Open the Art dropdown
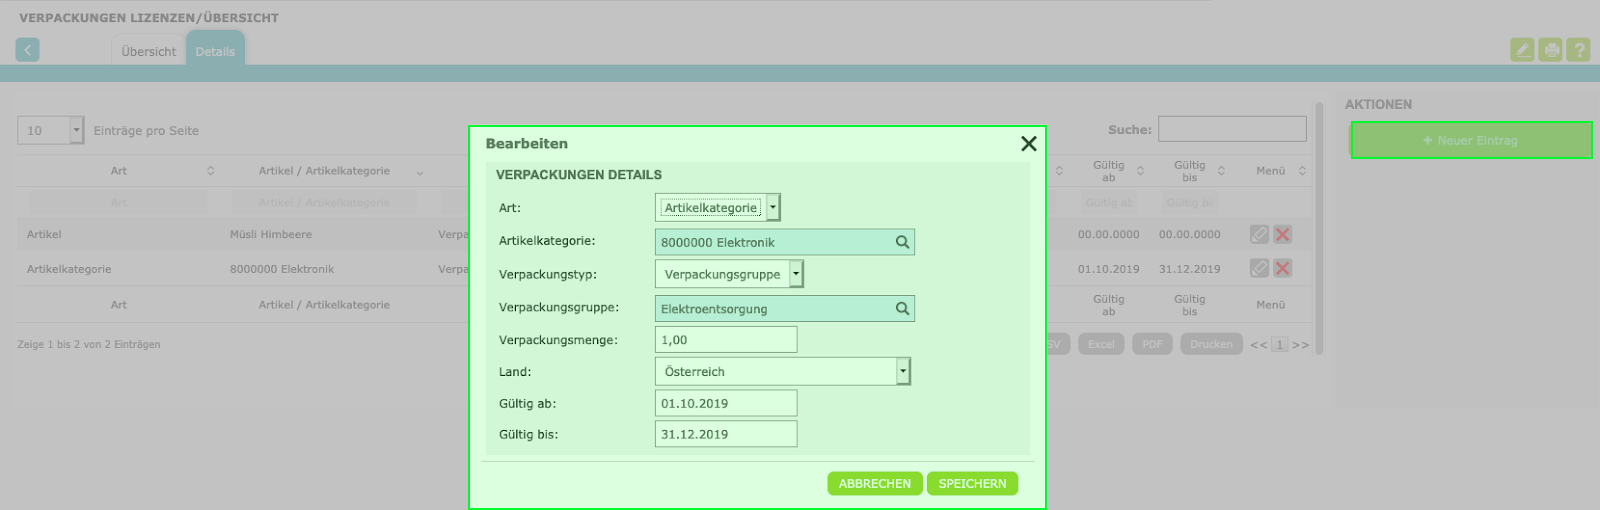 pyautogui.click(x=717, y=207)
